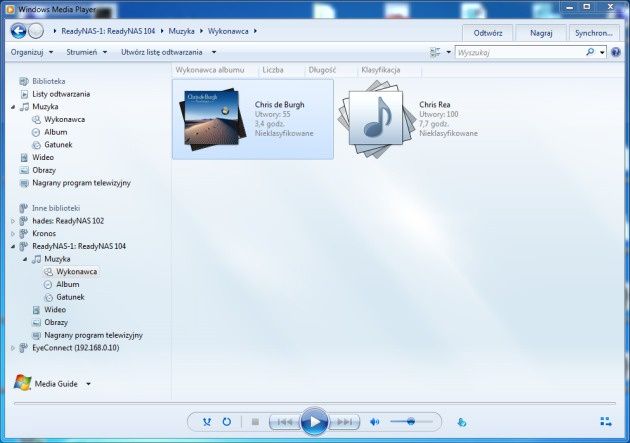This screenshot has height=443, width=630.
Task: Switch to the Synchronizuj tab
Action: [x=594, y=33]
